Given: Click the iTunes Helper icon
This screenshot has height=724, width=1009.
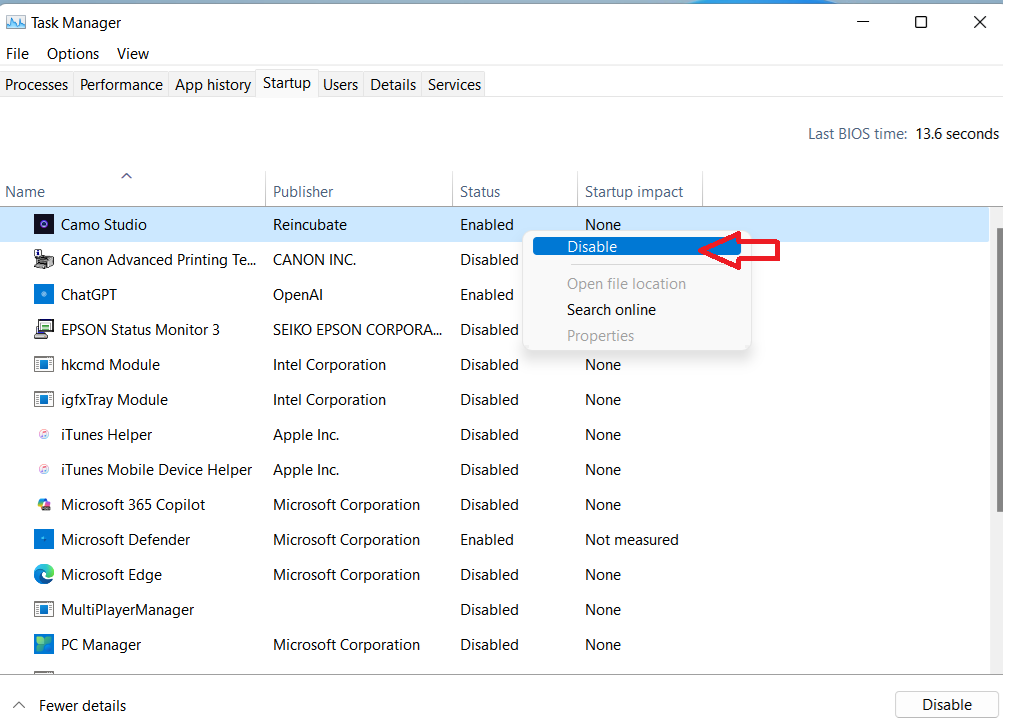Looking at the screenshot, I should pos(43,434).
